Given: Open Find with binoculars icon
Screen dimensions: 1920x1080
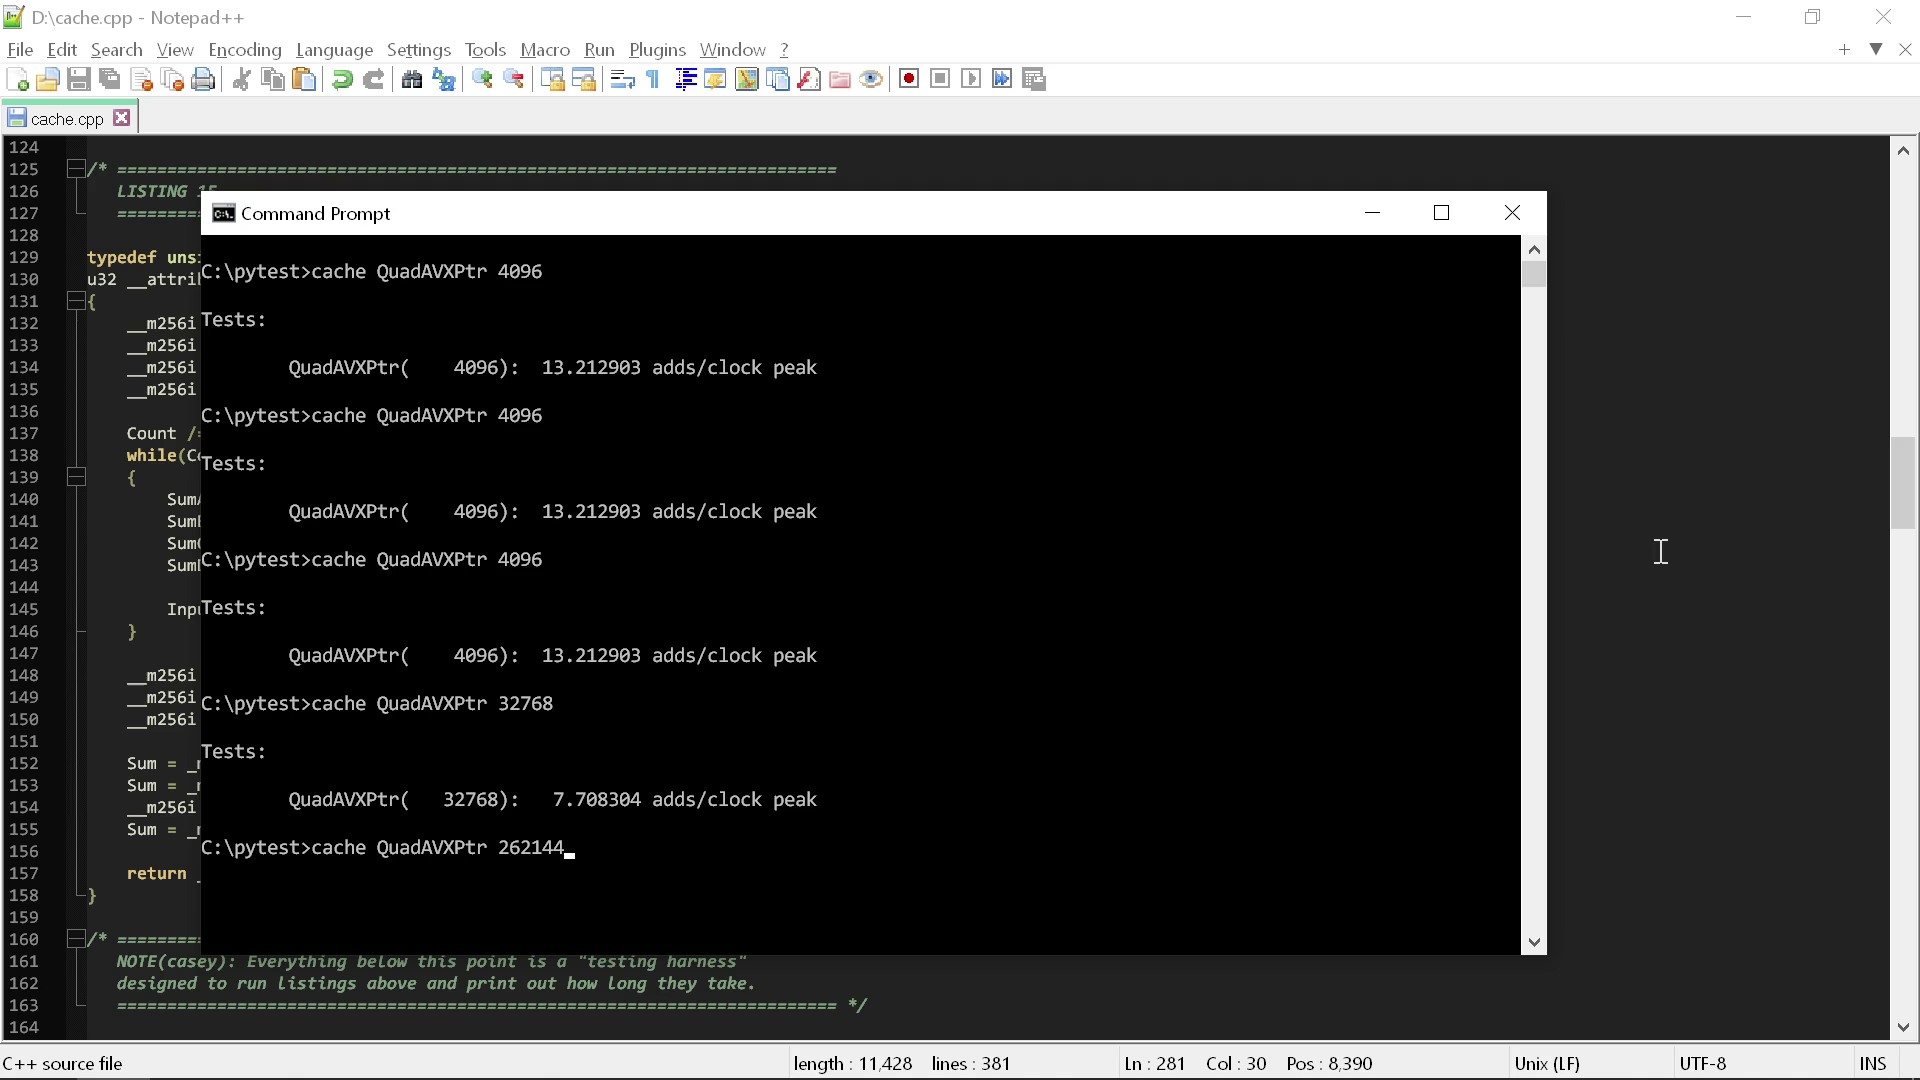Looking at the screenshot, I should [x=411, y=80].
